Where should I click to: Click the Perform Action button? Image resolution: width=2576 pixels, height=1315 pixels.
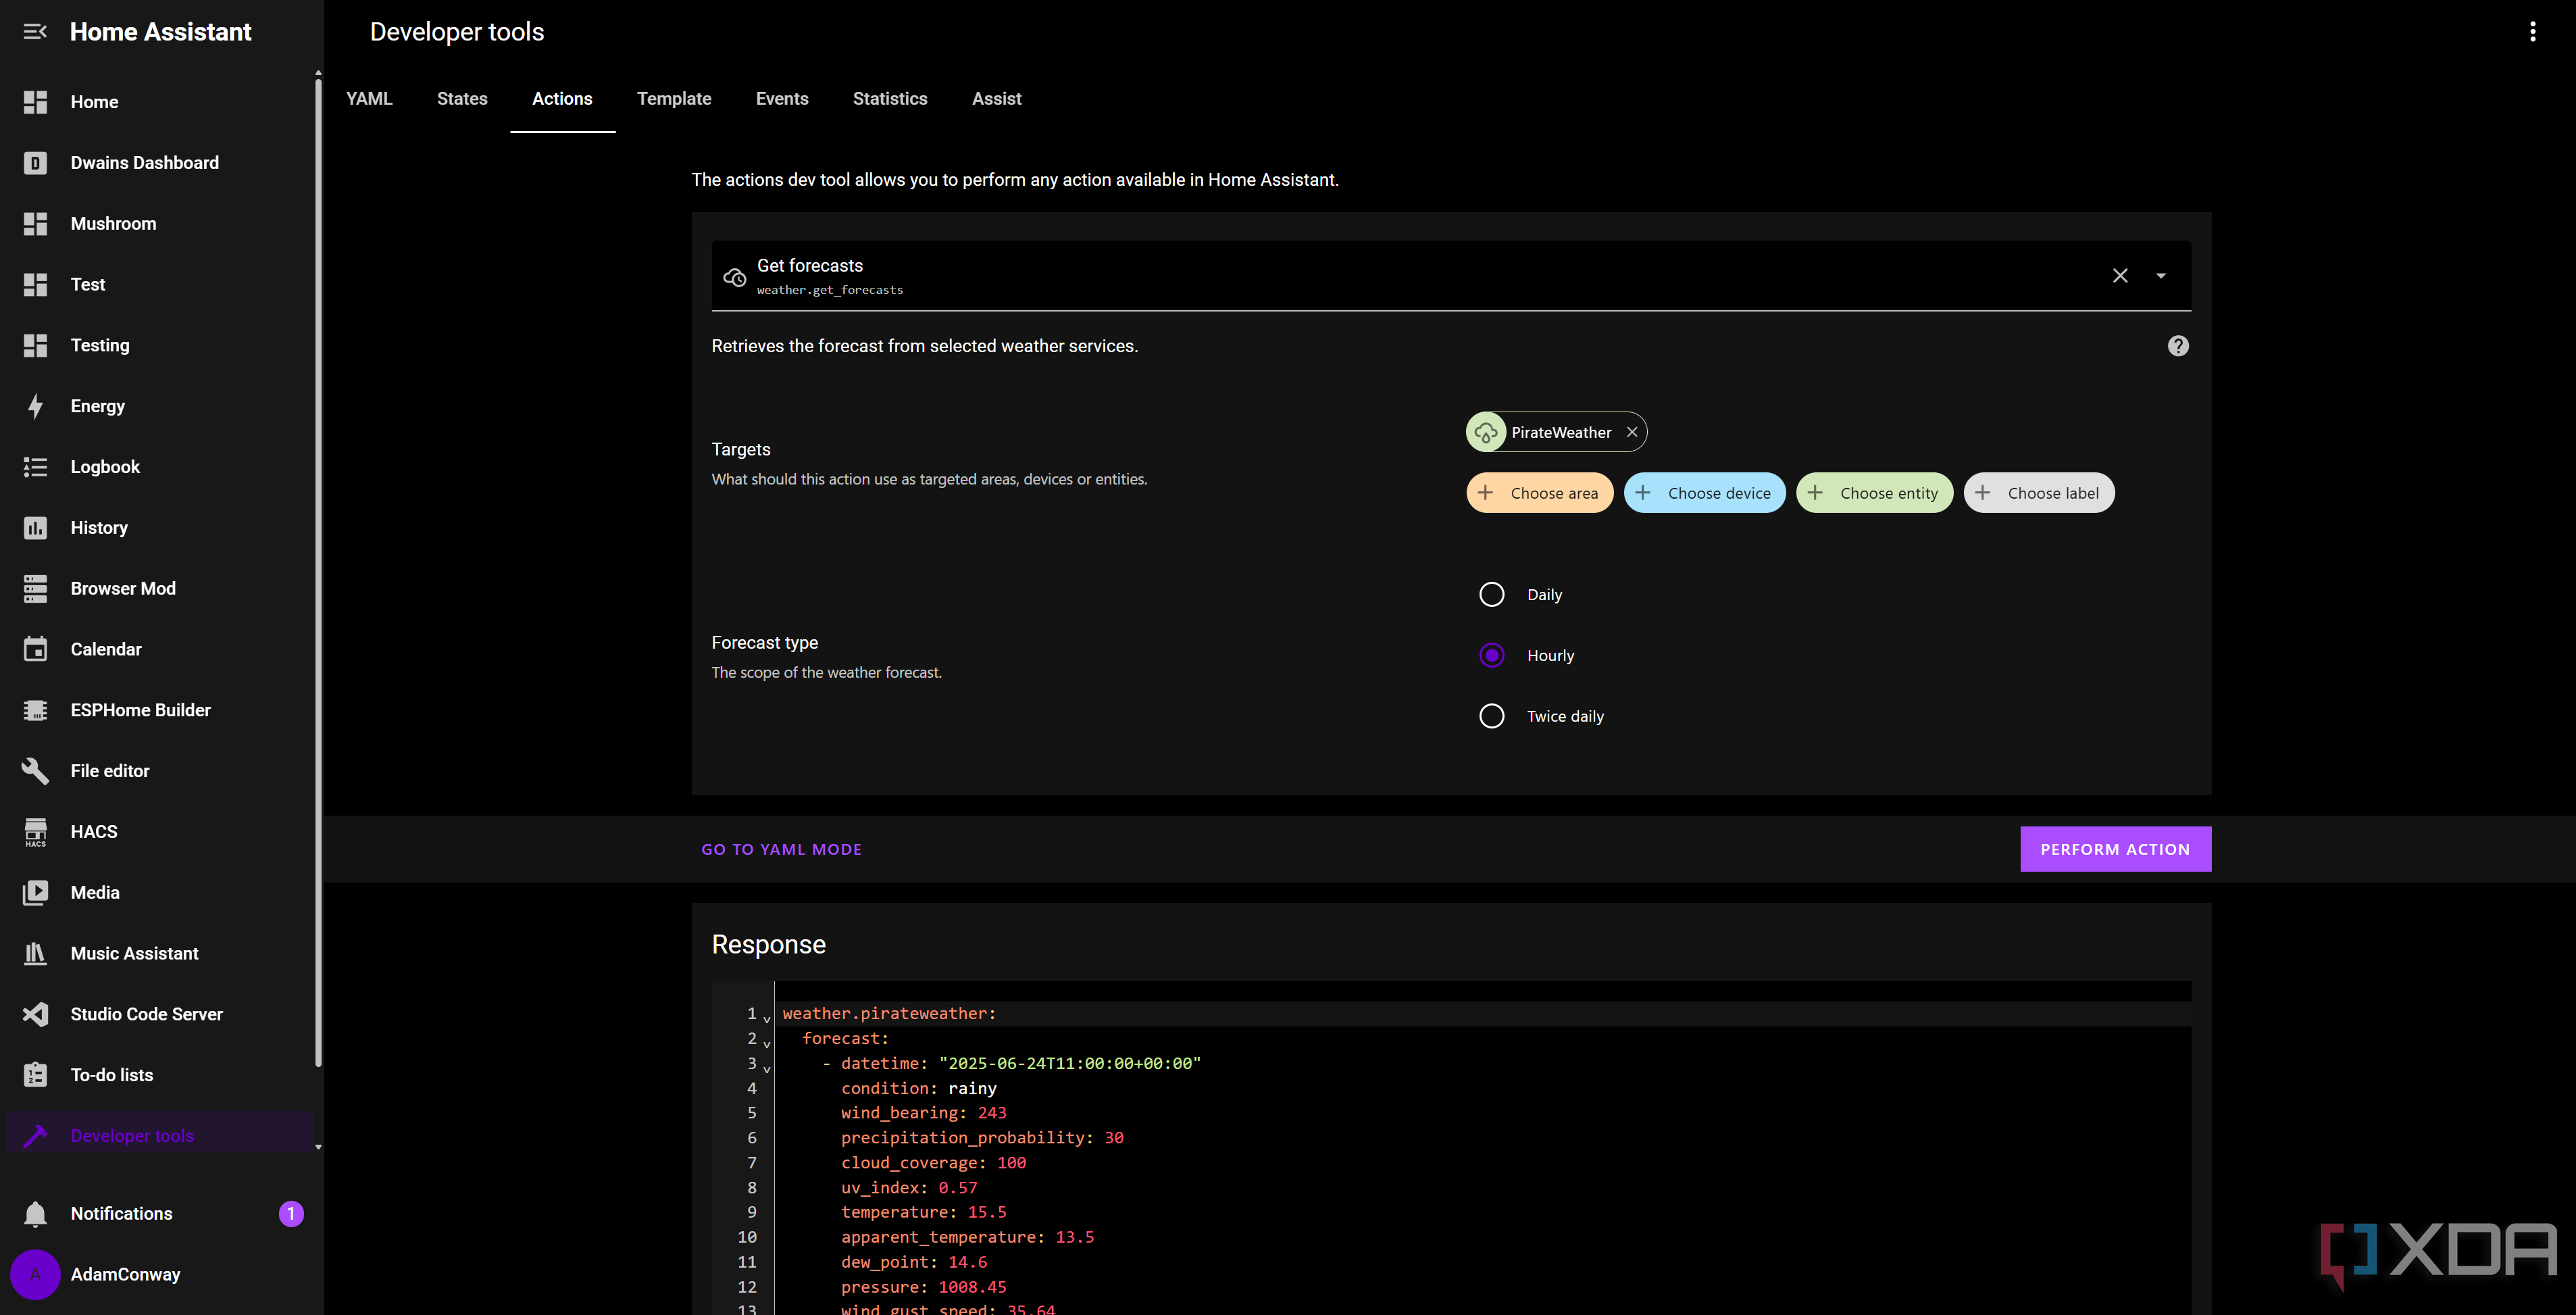tap(2115, 849)
